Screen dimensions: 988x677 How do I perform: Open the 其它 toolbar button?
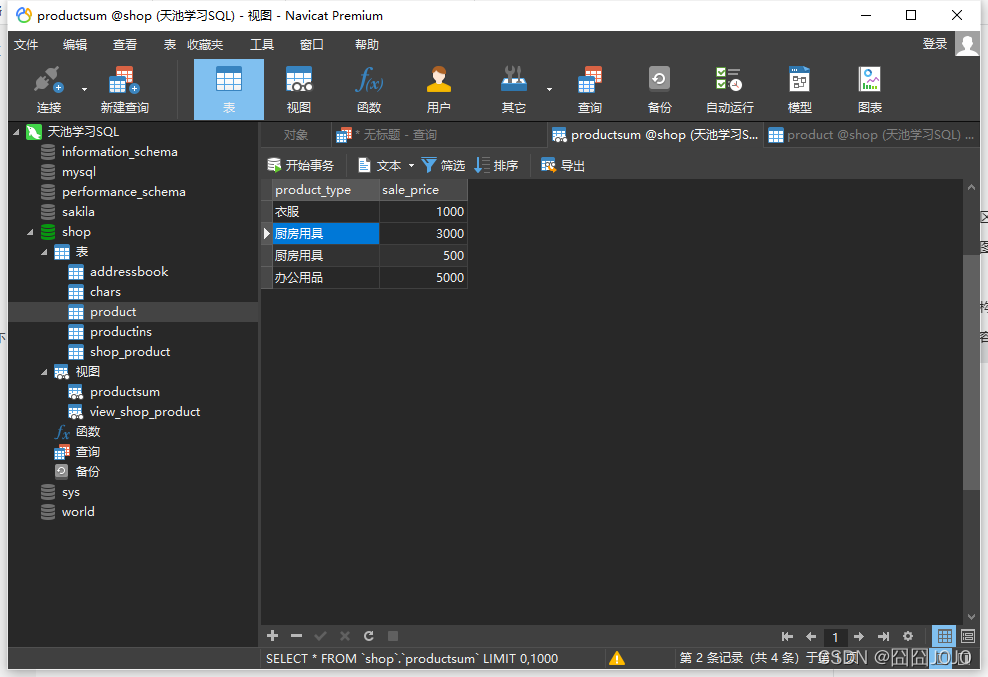[514, 90]
